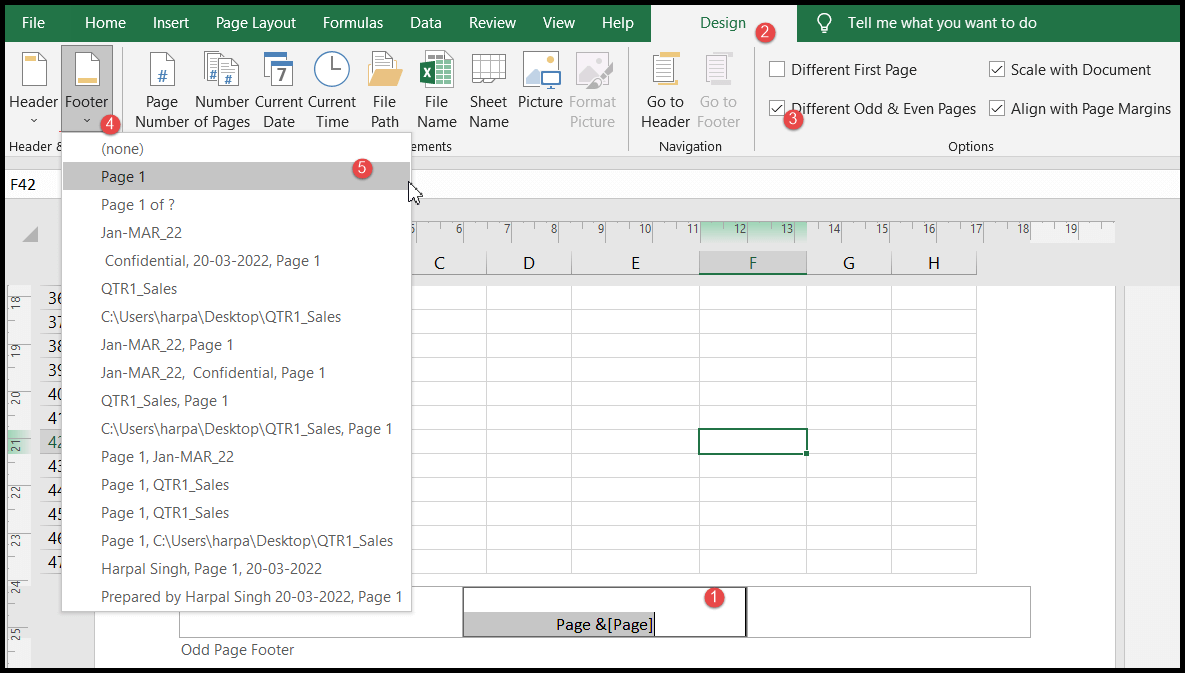This screenshot has height=673, width=1185.
Task: Insert File Name element
Action: point(436,90)
